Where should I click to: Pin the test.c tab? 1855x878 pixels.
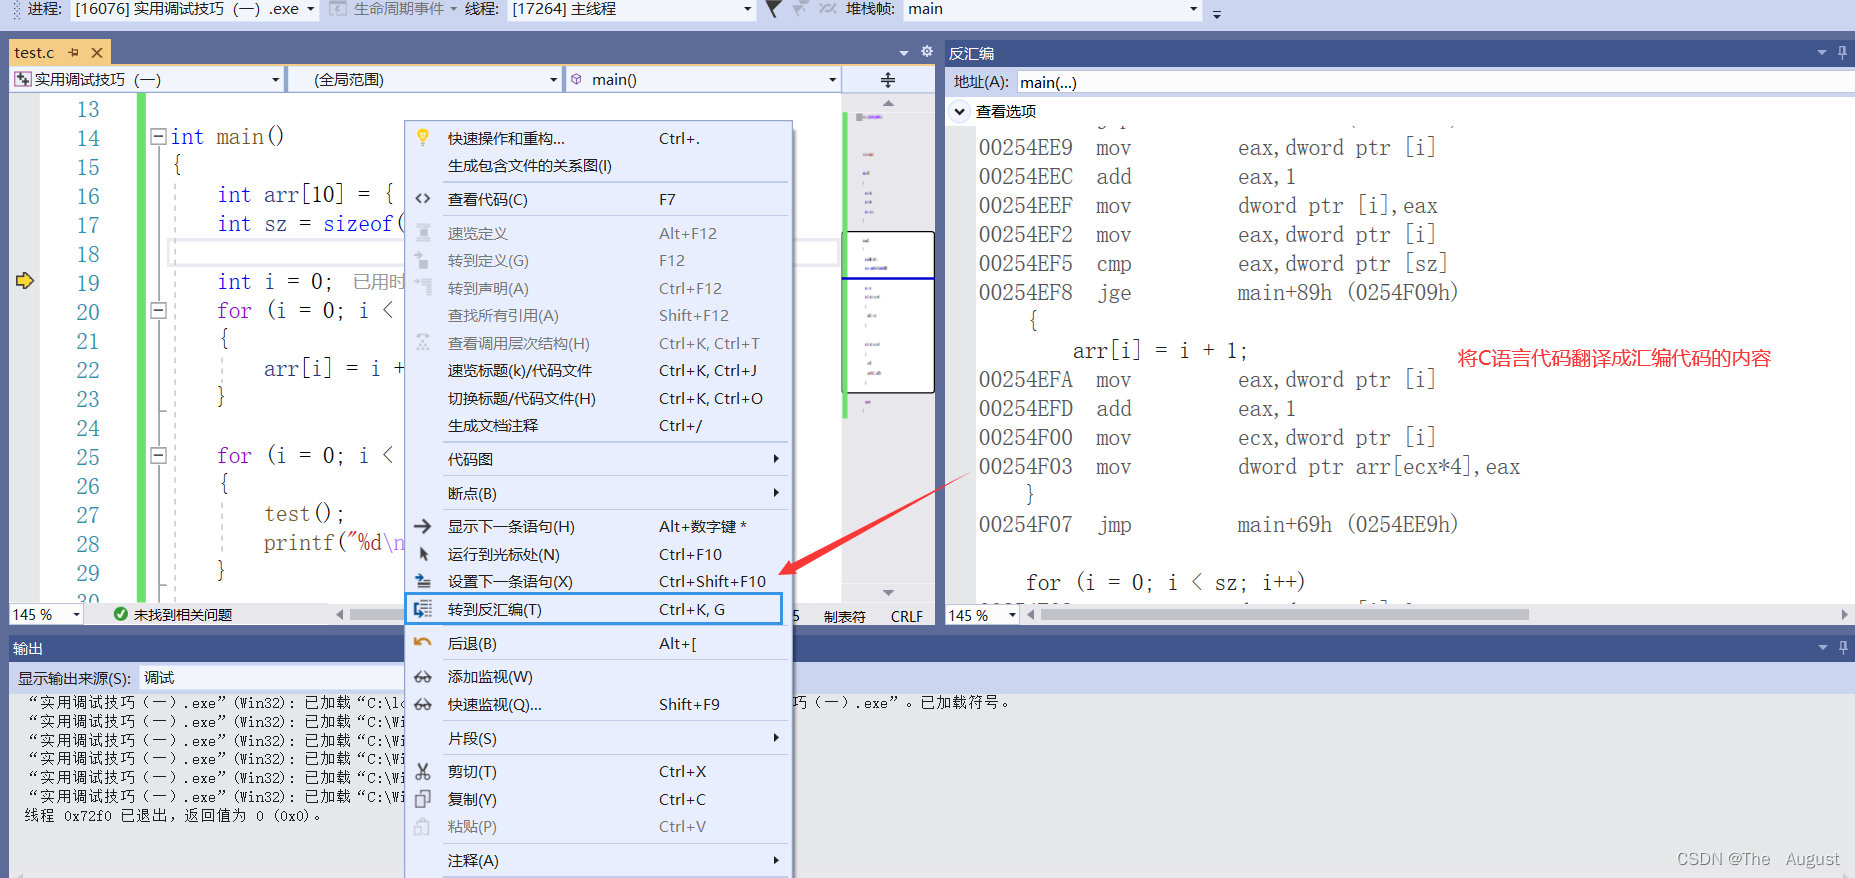[73, 52]
